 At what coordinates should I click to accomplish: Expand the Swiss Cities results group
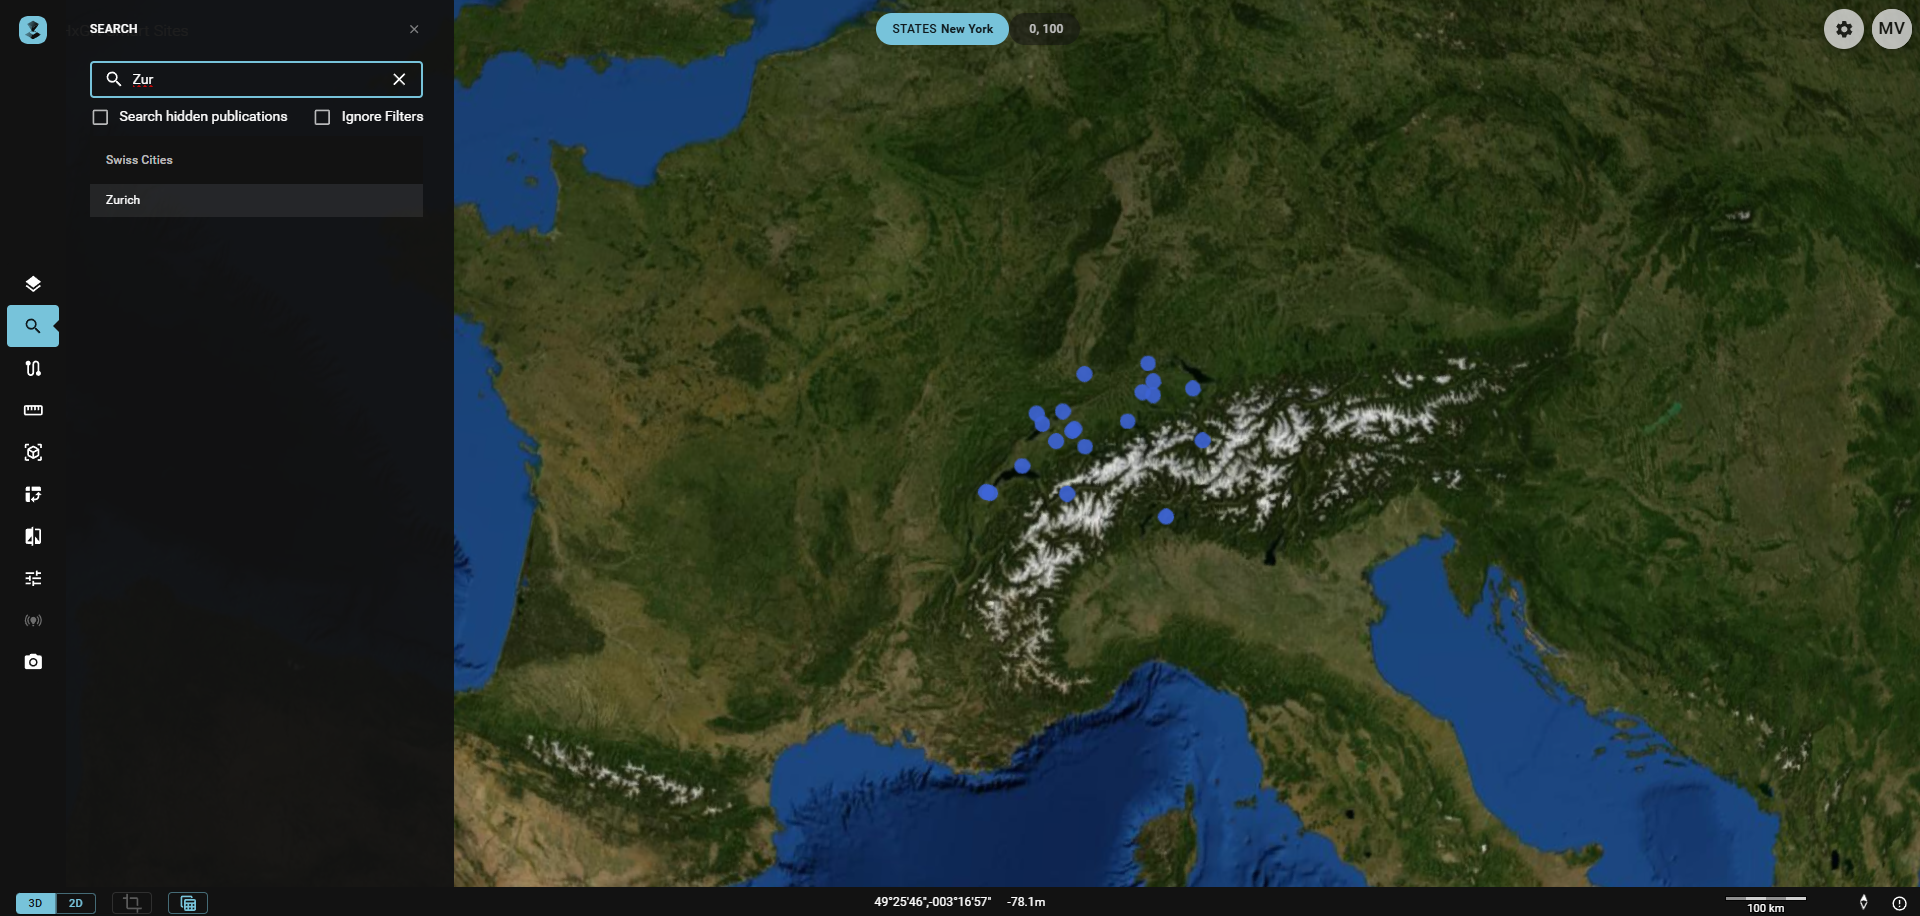tap(138, 160)
